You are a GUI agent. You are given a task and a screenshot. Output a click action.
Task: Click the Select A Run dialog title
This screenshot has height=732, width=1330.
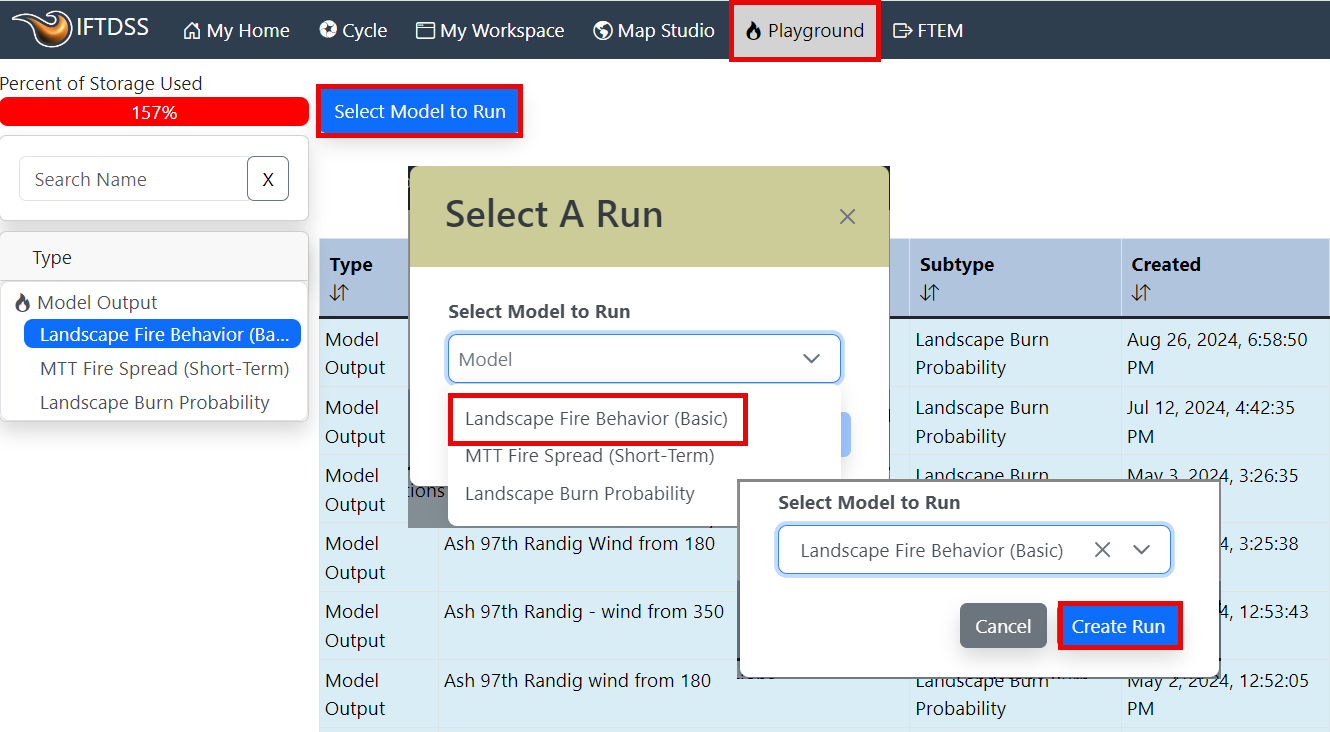[554, 214]
